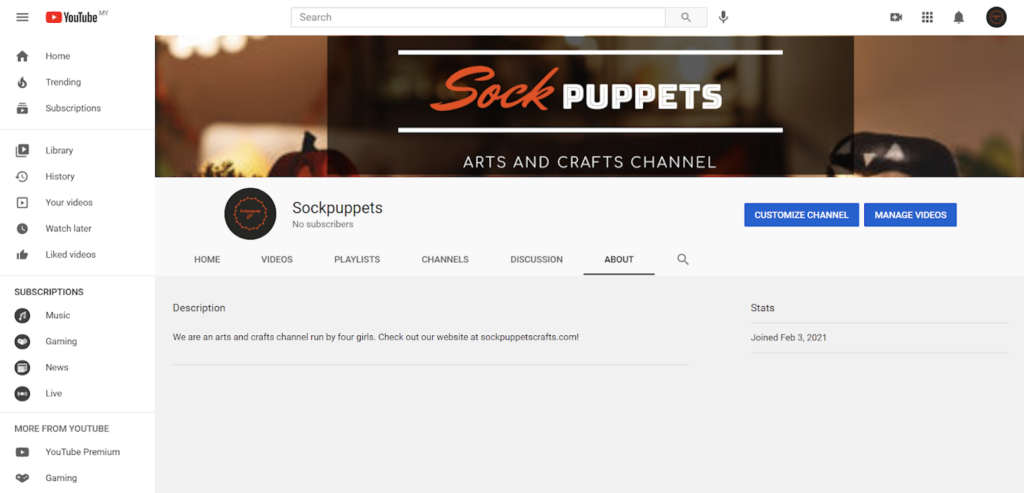Open the Discussion tab
Screen dimensions: 1024x493
(x=536, y=259)
